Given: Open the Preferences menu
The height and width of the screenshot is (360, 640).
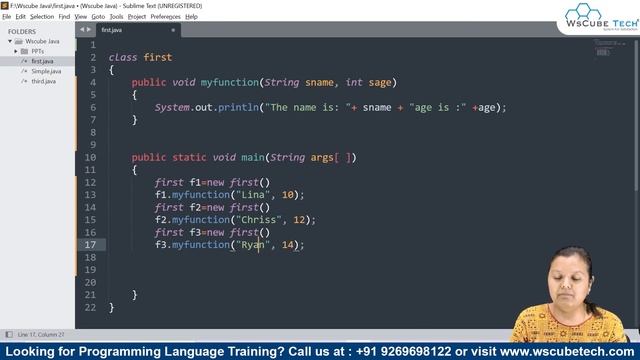Looking at the screenshot, I should point(165,17).
